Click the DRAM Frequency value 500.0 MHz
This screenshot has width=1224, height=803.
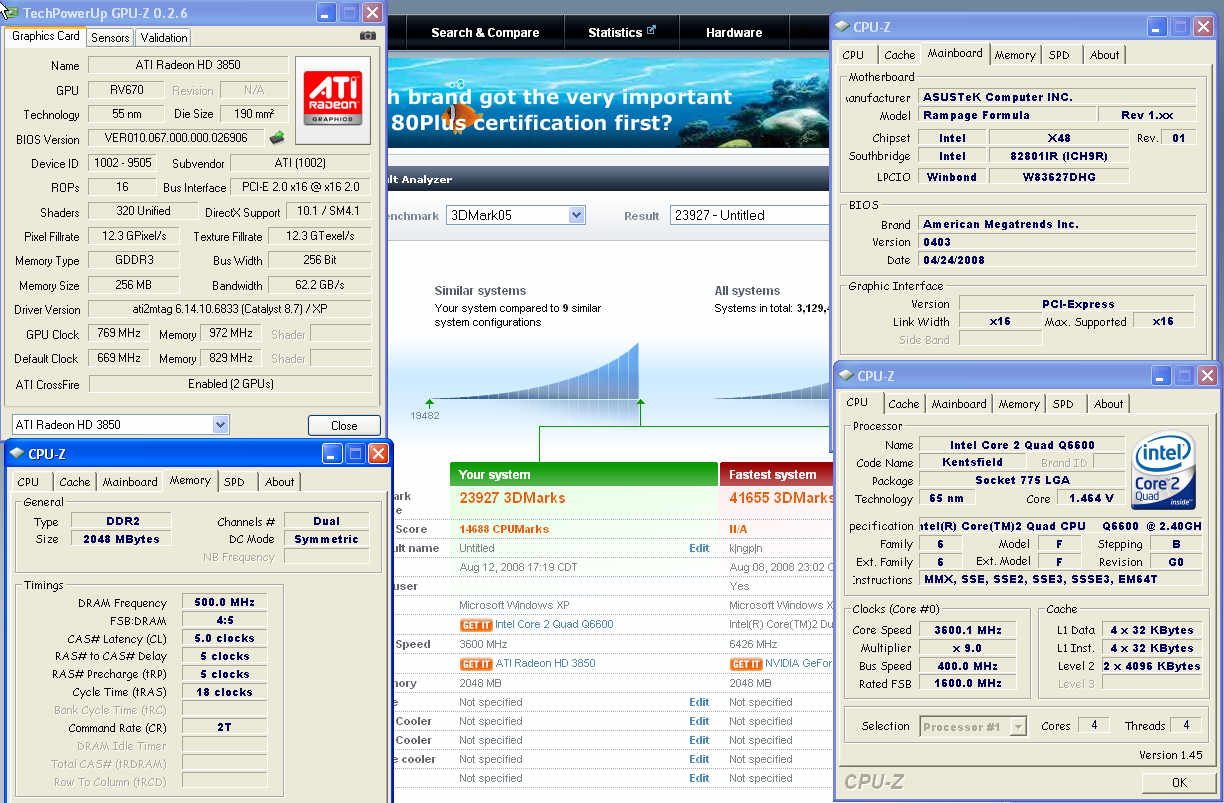[x=224, y=603]
